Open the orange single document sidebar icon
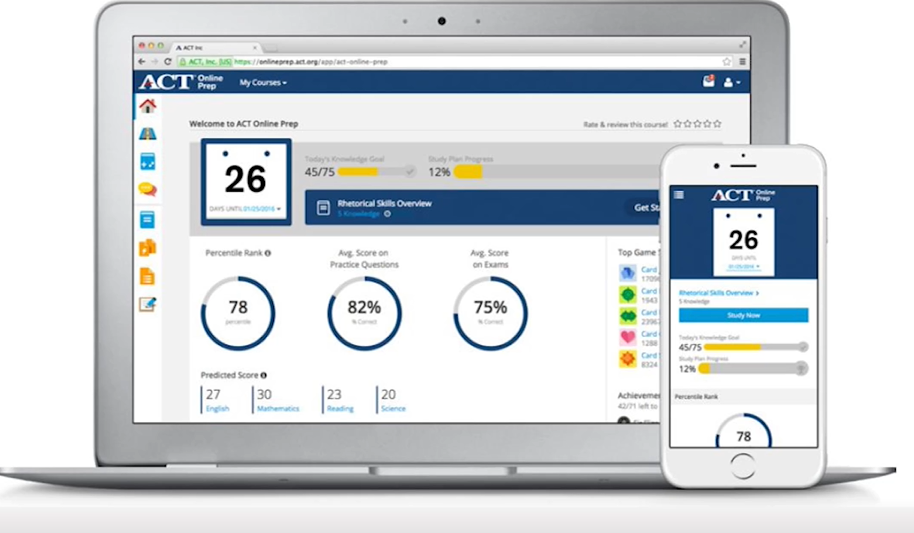The image size is (914, 533). 147,276
